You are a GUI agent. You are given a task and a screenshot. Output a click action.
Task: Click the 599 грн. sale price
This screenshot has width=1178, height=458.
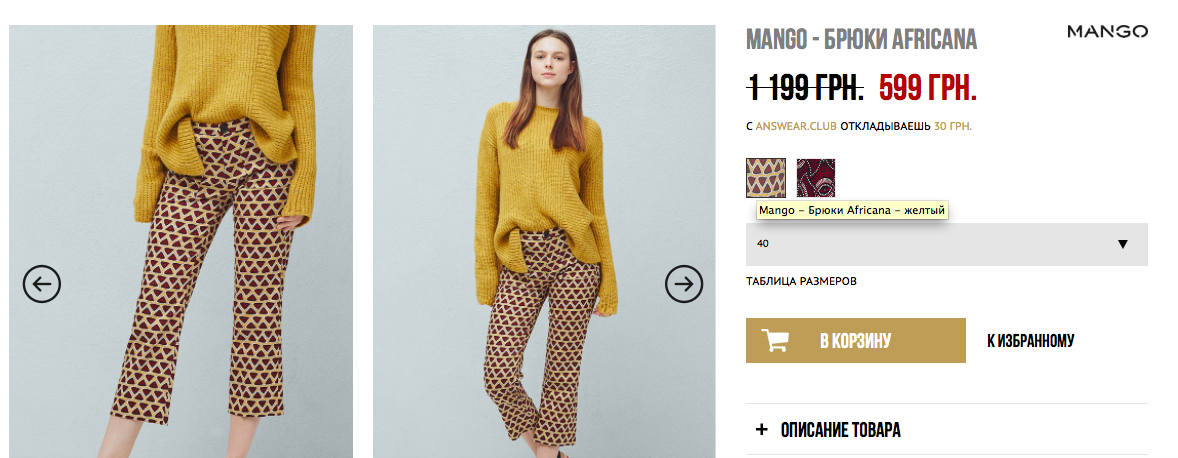pyautogui.click(x=928, y=89)
